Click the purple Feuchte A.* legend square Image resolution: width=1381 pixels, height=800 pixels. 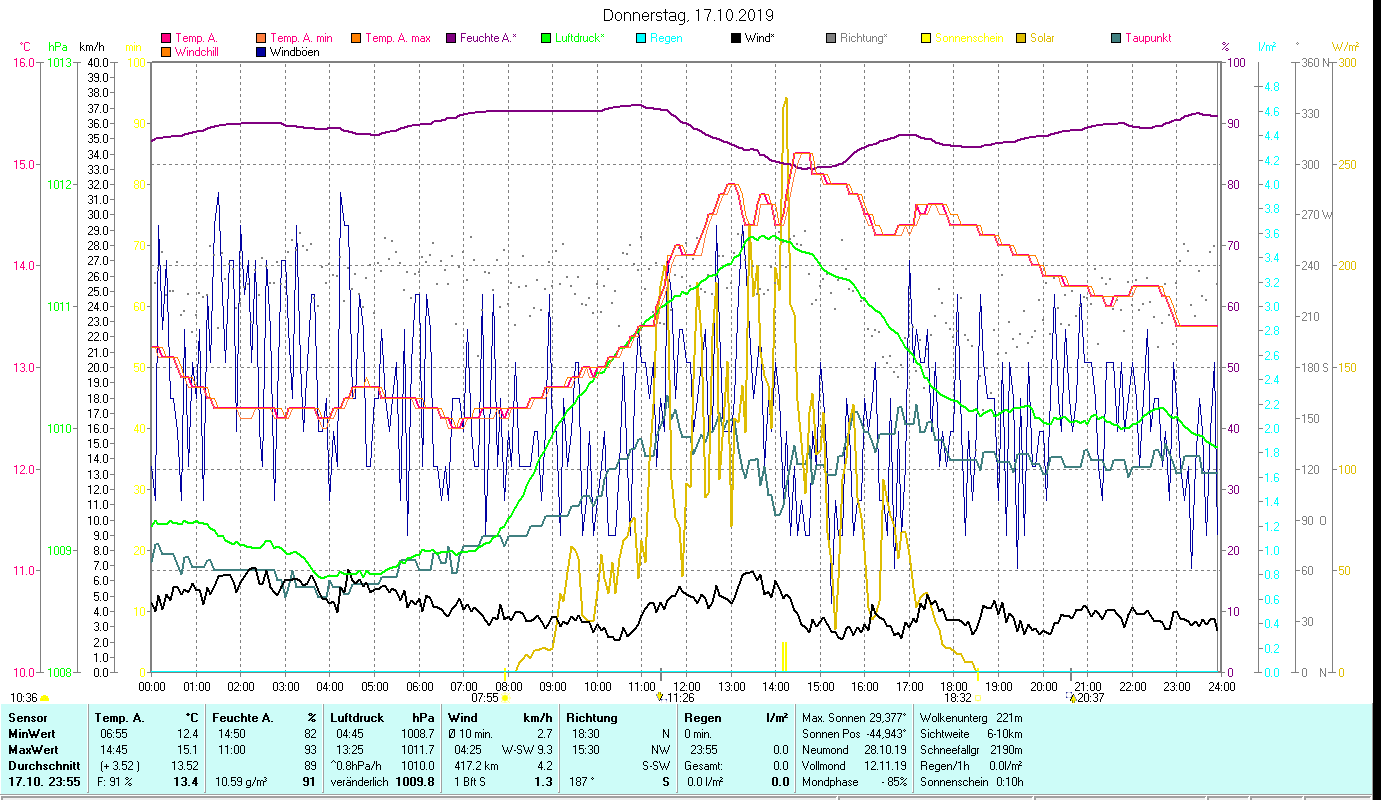point(452,39)
